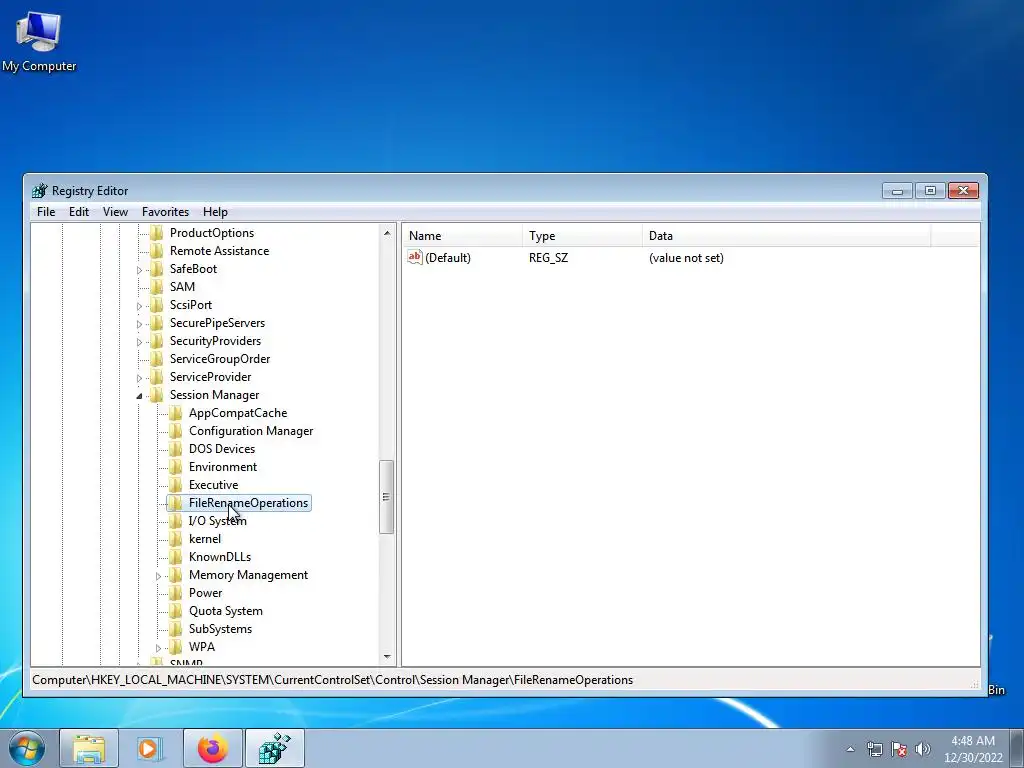Sort values by Data column header
The height and width of the screenshot is (768, 1024).
click(x=787, y=236)
